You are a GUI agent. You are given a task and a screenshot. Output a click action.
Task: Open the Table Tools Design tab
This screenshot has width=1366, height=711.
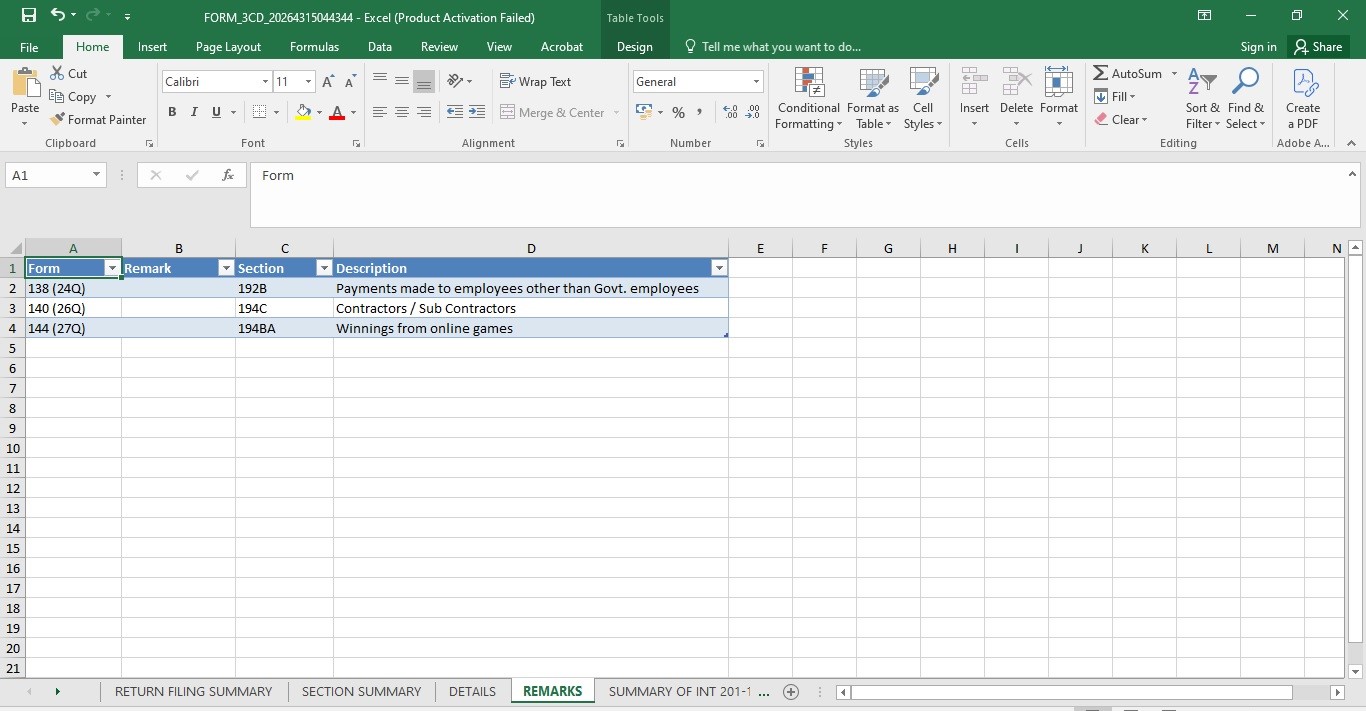[634, 47]
